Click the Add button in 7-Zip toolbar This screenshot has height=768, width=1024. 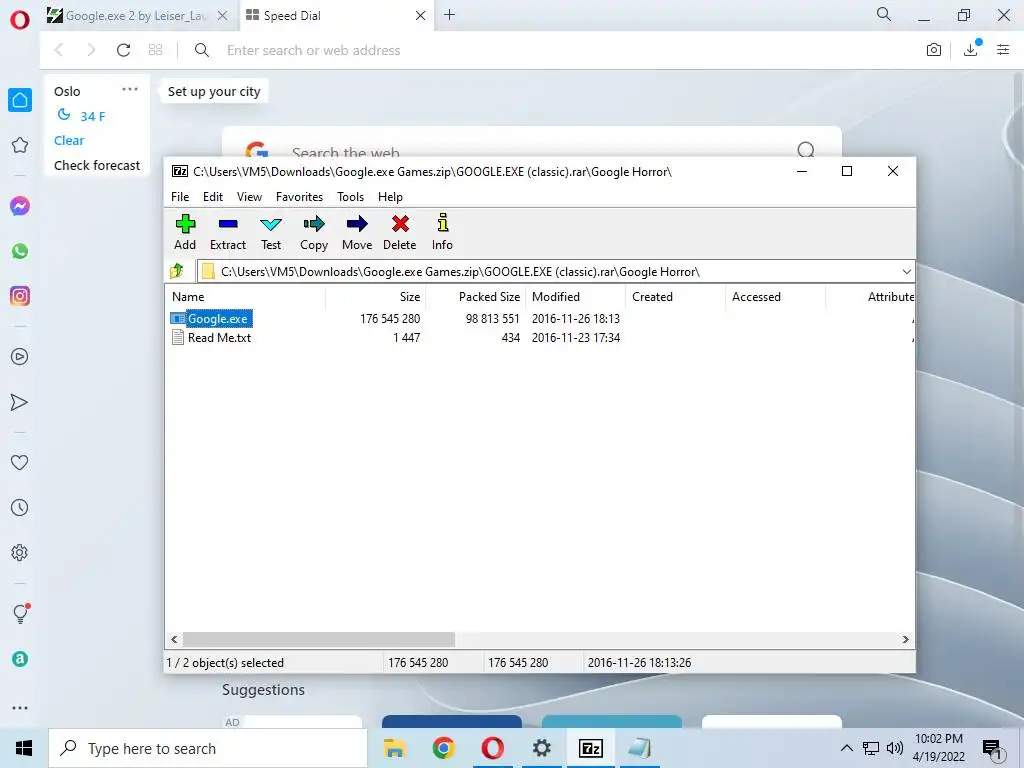[x=185, y=232]
